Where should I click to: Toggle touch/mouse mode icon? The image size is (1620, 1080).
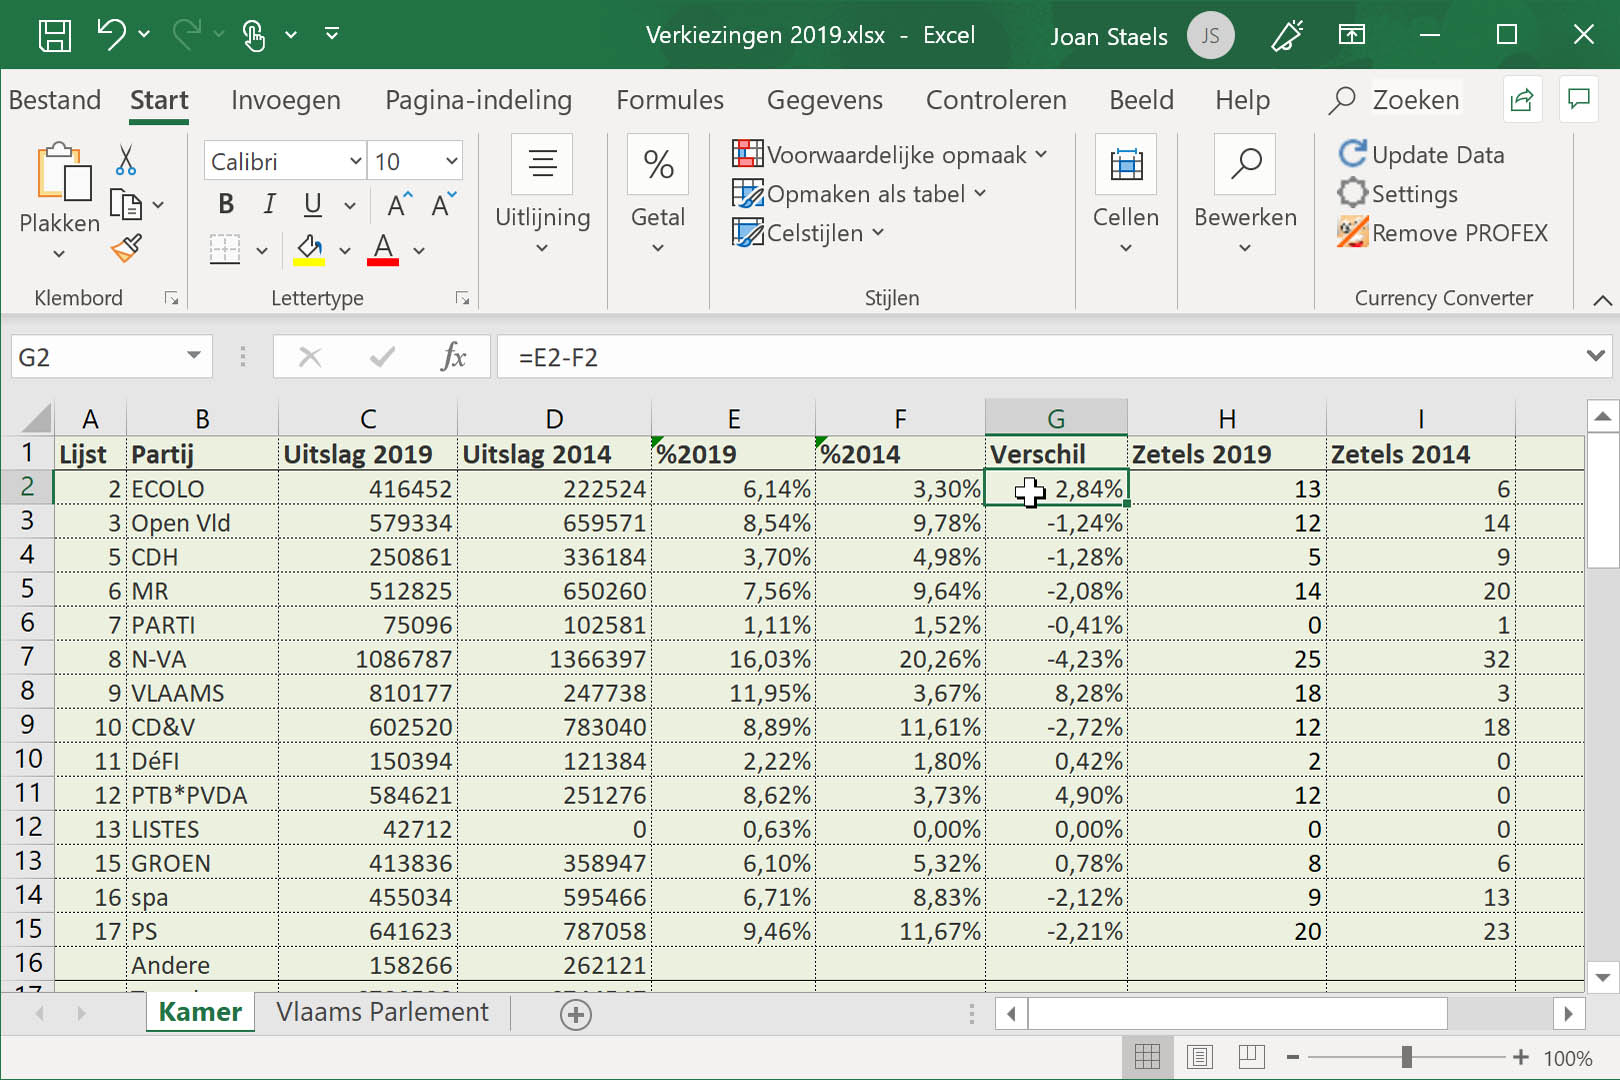[254, 35]
